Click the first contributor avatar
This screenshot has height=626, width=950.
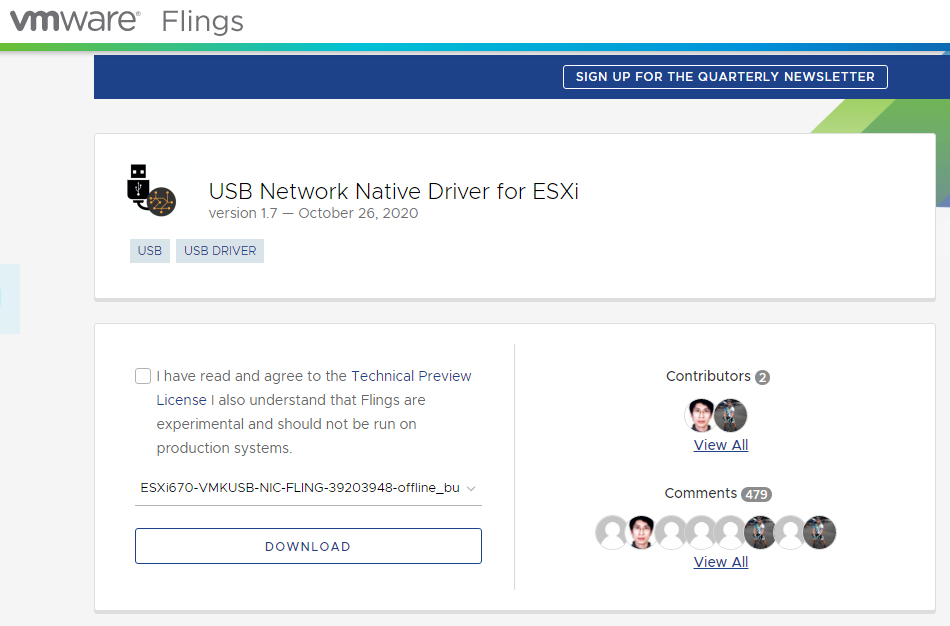click(702, 415)
